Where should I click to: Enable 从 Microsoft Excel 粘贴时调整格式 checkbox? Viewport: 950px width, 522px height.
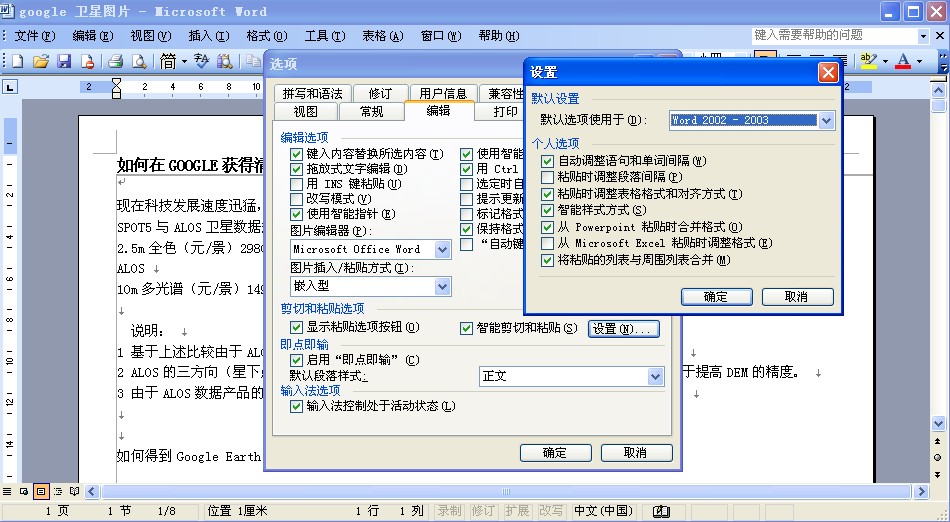[547, 243]
